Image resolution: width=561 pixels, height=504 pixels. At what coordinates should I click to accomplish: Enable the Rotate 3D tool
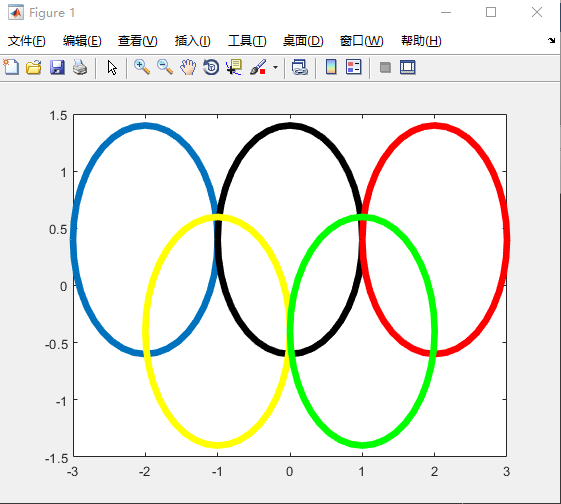pos(211,67)
